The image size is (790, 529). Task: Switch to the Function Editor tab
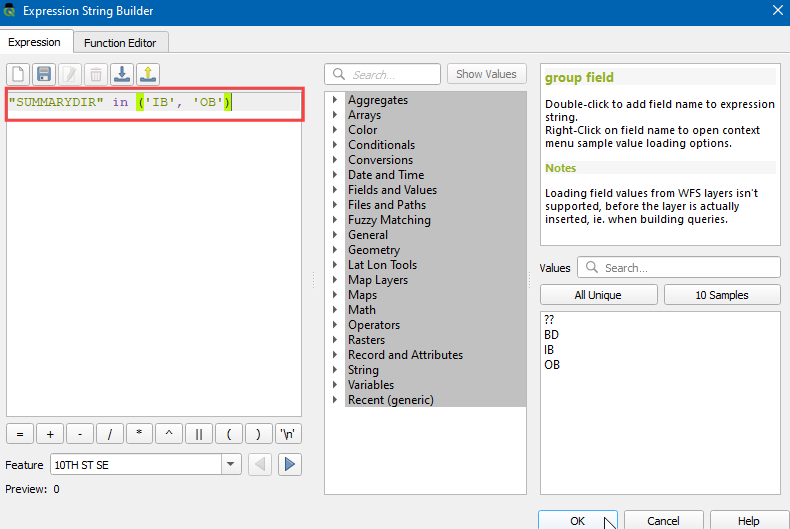point(126,43)
